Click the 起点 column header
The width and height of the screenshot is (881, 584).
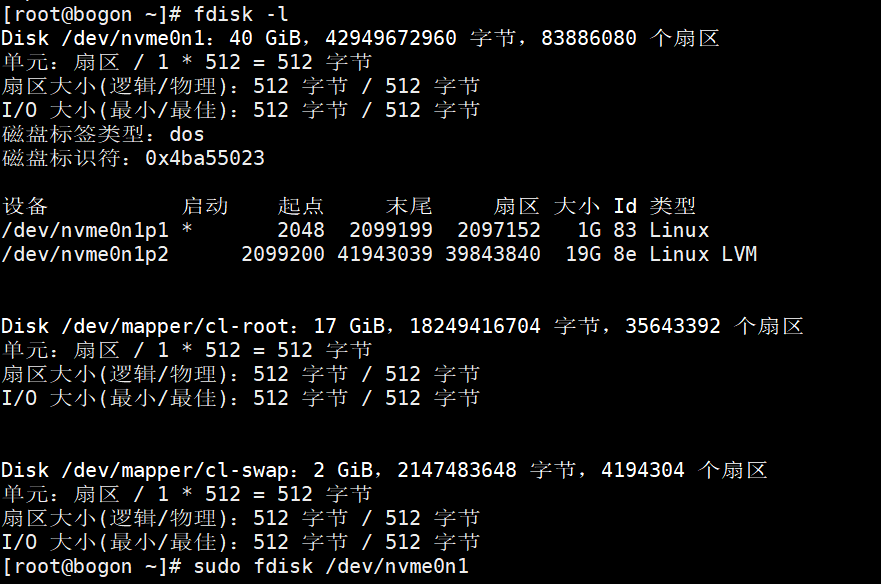click(x=301, y=206)
